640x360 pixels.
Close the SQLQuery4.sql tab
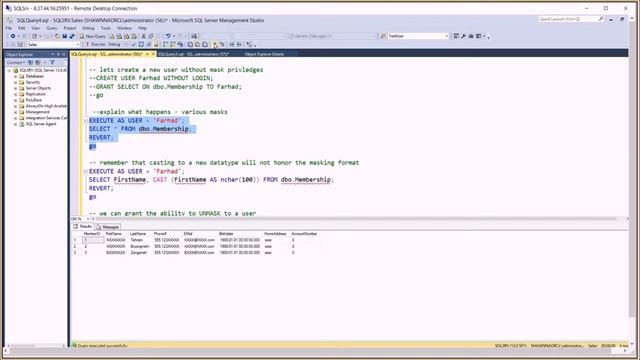153,54
